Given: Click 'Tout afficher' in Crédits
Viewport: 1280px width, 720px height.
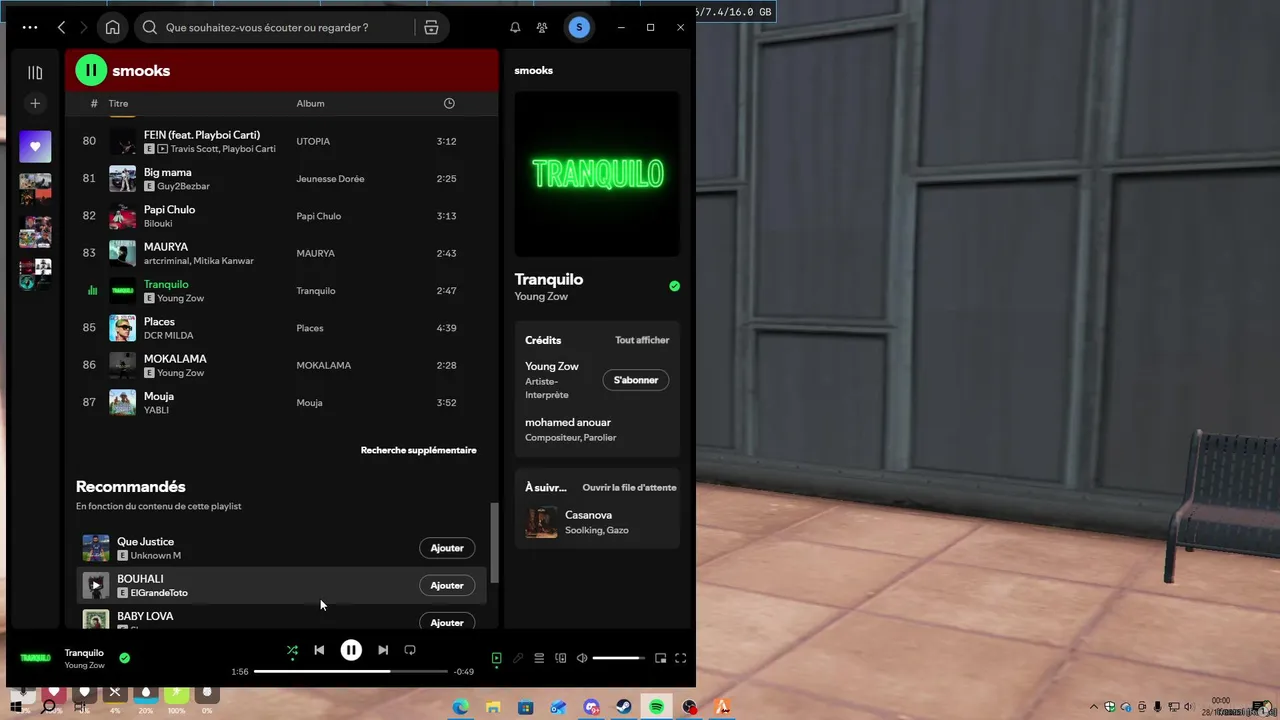Looking at the screenshot, I should [x=642, y=340].
